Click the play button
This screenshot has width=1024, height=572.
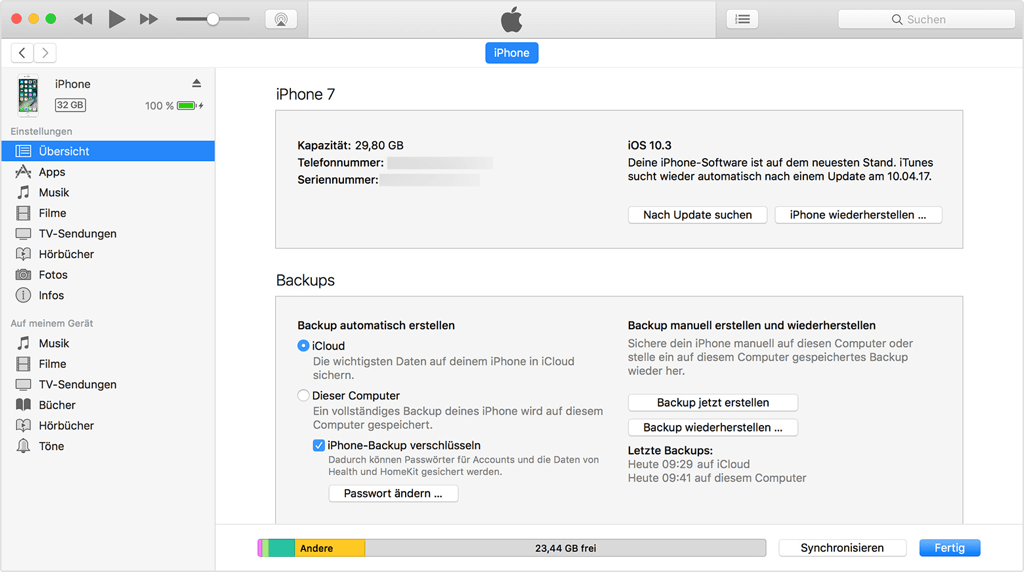click(116, 19)
